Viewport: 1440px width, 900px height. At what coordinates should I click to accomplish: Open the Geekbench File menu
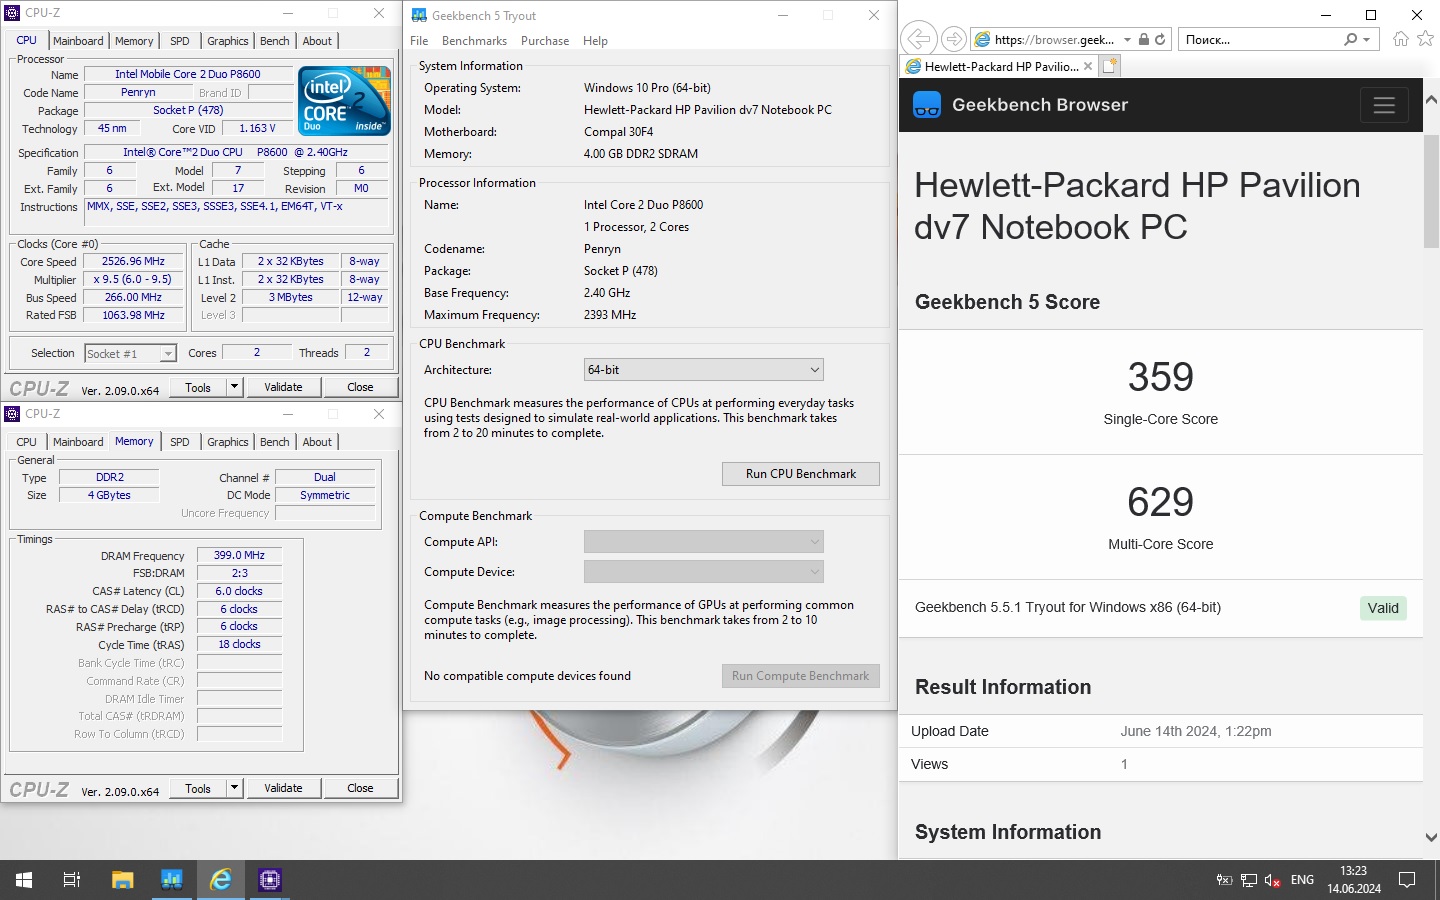(x=419, y=41)
